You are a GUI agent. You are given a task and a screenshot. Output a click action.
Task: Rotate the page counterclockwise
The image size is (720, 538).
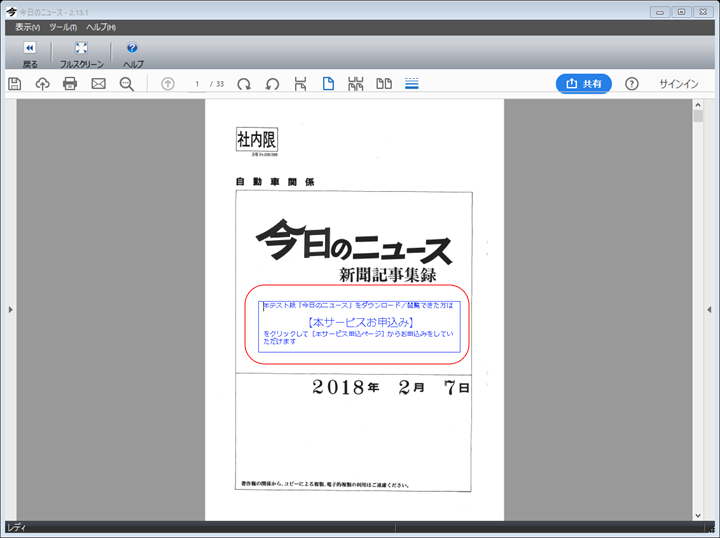coord(272,84)
